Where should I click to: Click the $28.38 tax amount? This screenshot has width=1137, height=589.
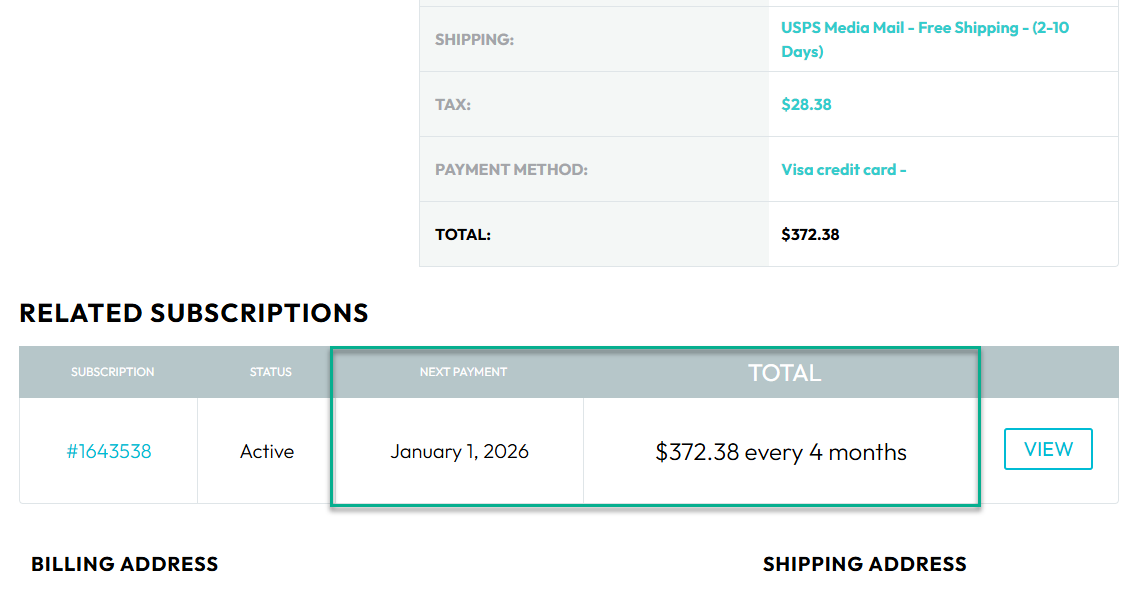(806, 104)
